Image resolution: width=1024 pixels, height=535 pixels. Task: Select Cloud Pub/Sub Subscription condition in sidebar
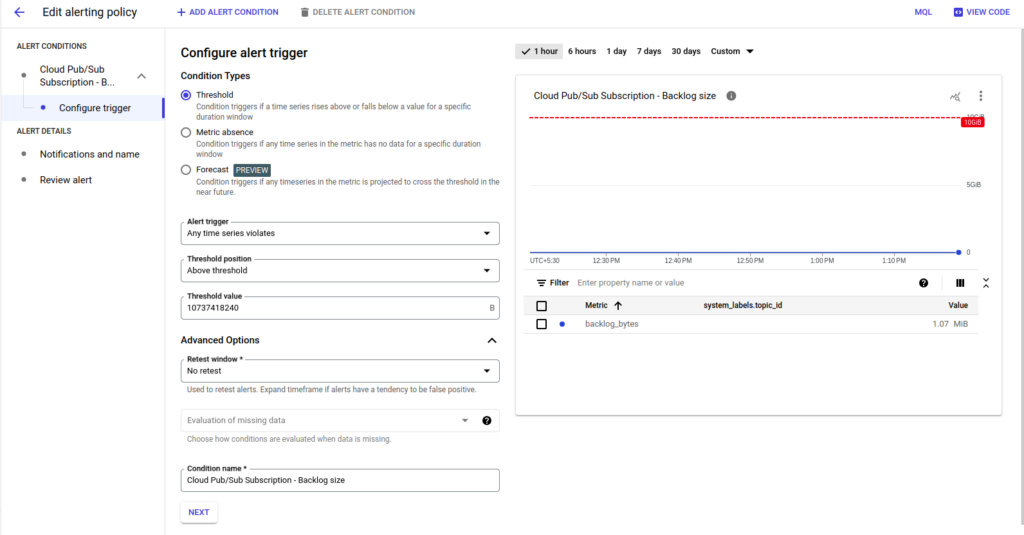77,76
